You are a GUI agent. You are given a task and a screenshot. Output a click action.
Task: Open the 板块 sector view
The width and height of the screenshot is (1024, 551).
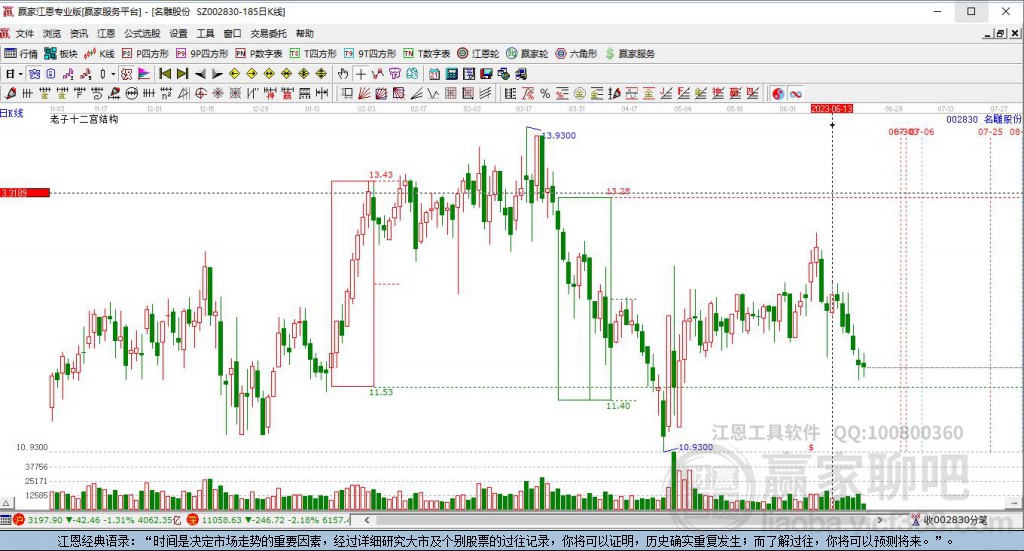[x=61, y=54]
